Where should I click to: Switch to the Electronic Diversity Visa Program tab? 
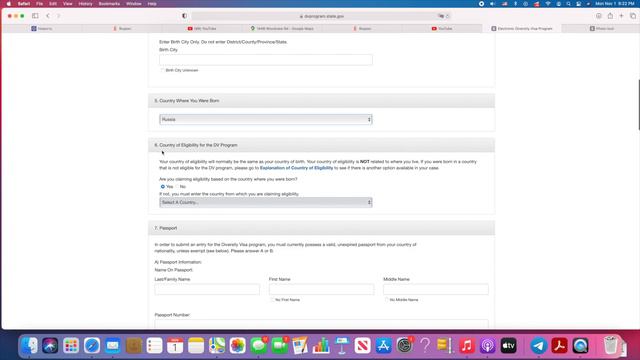coord(522,29)
